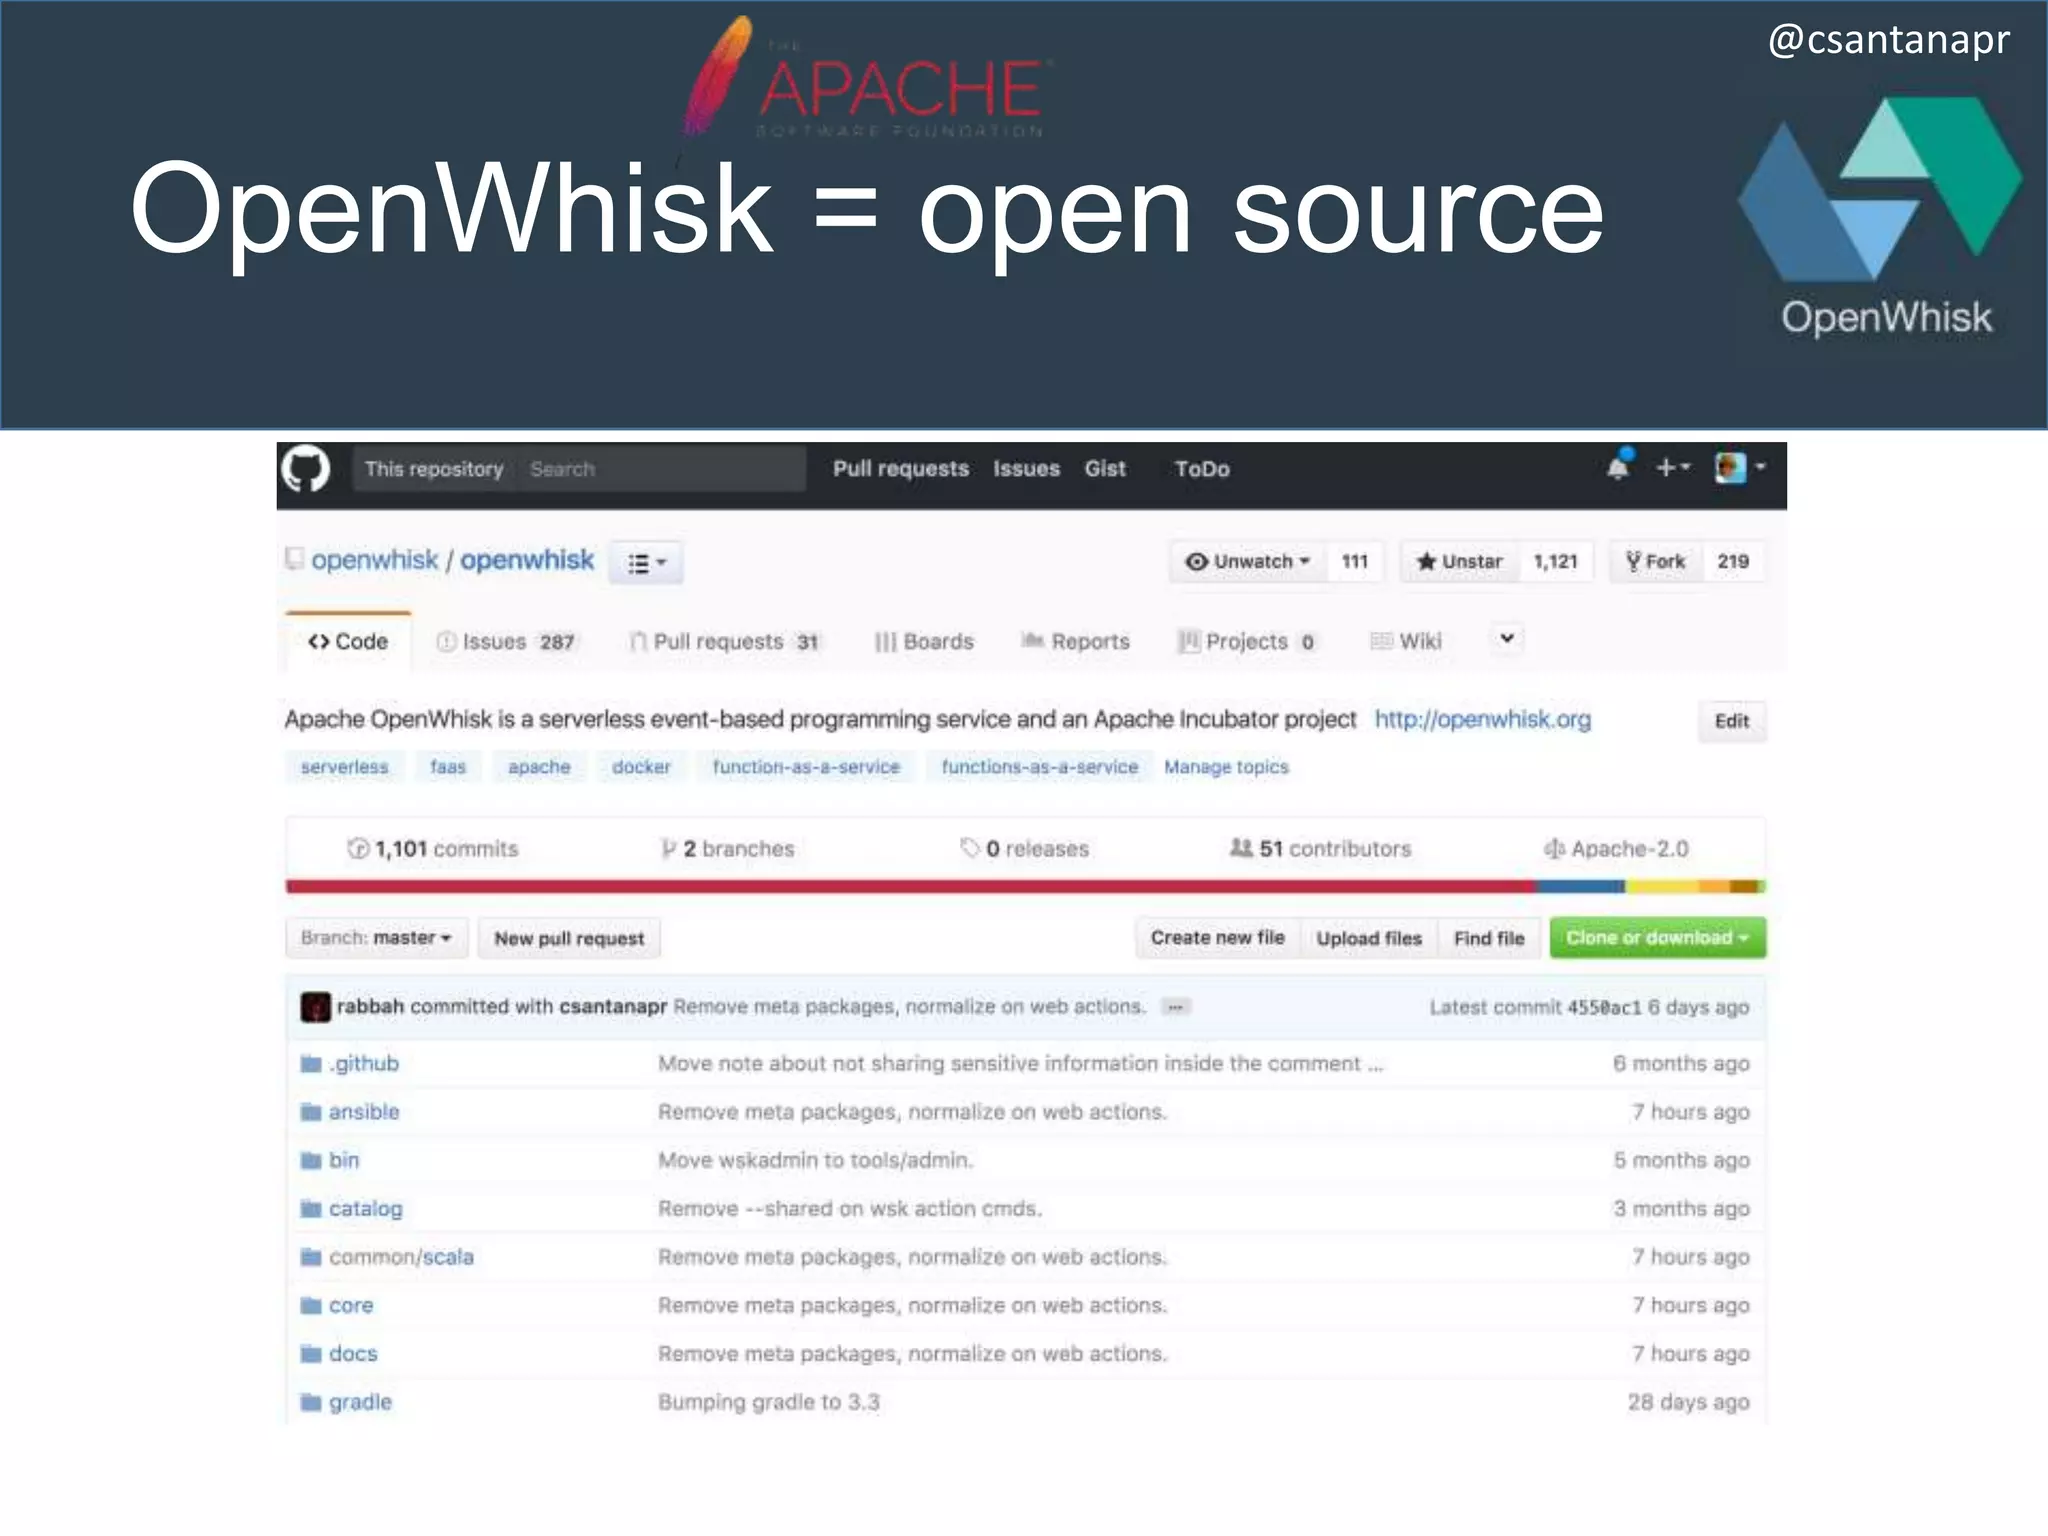Click the faas topic tag
Image resolution: width=2048 pixels, height=1536 pixels.
coord(448,767)
